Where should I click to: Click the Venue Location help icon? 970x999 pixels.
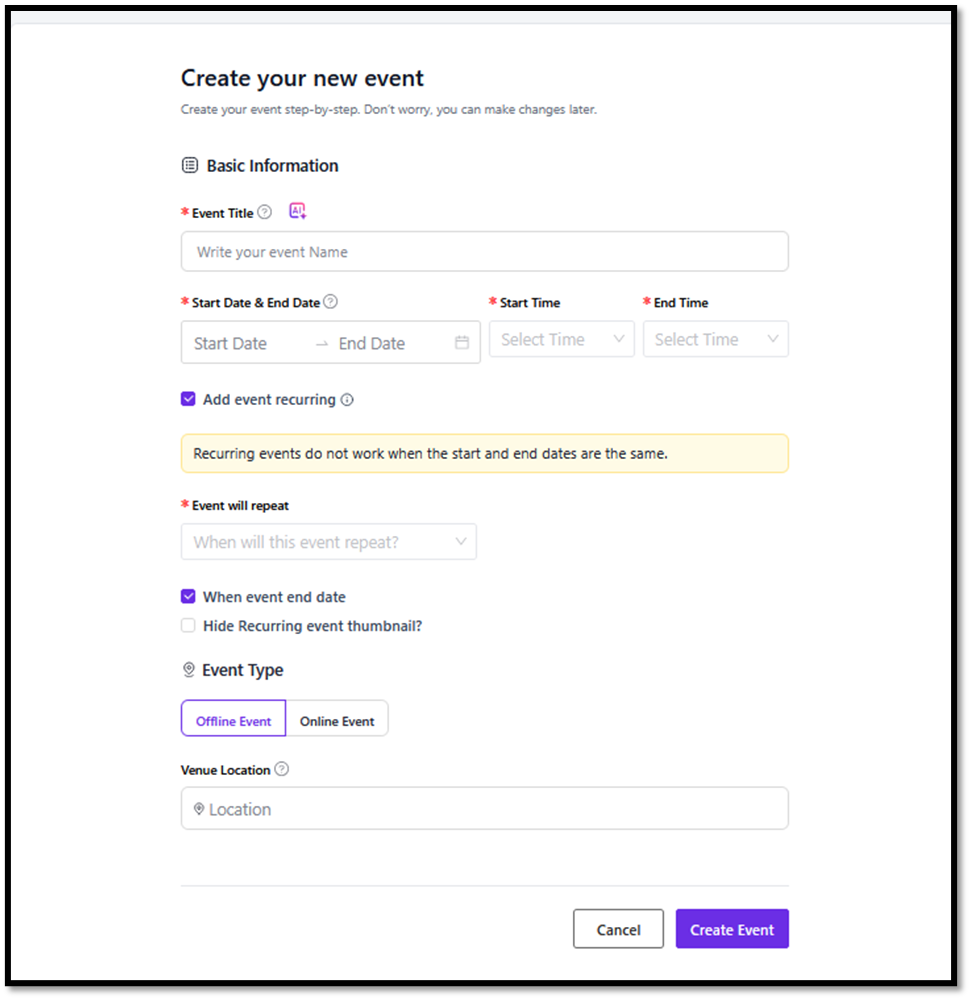pos(282,770)
